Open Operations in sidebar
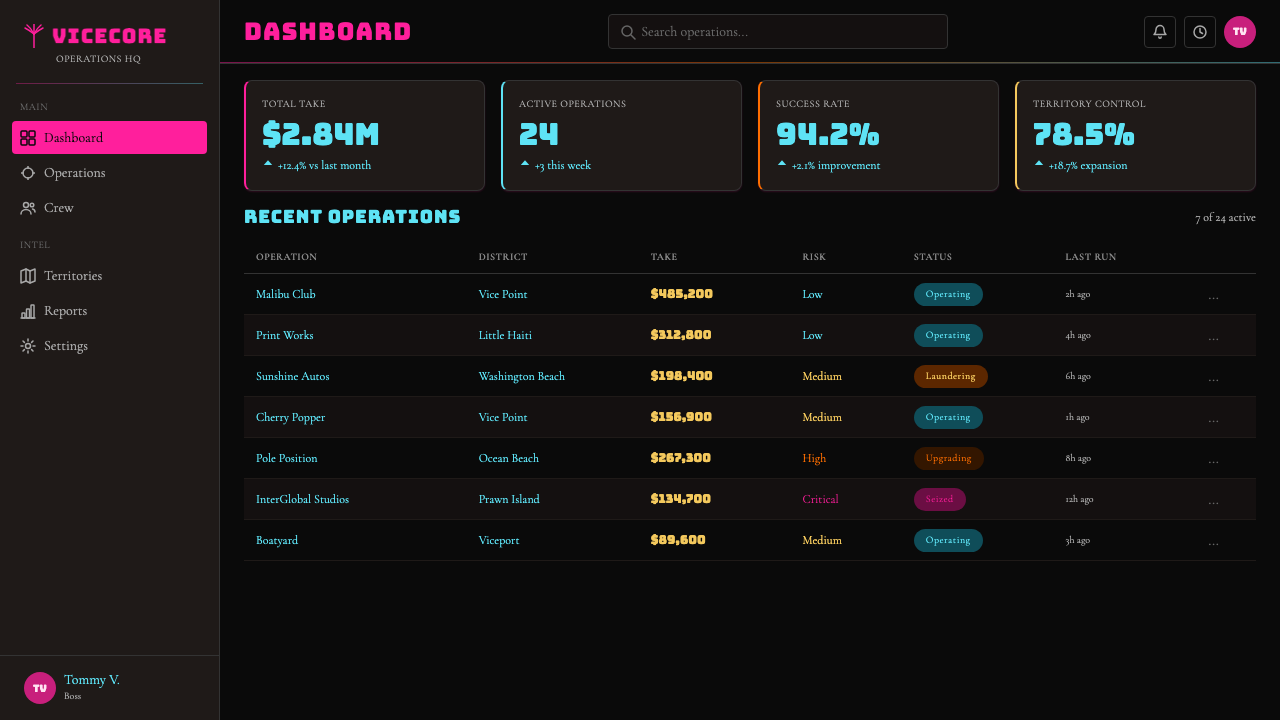1280x720 pixels. coord(109,173)
